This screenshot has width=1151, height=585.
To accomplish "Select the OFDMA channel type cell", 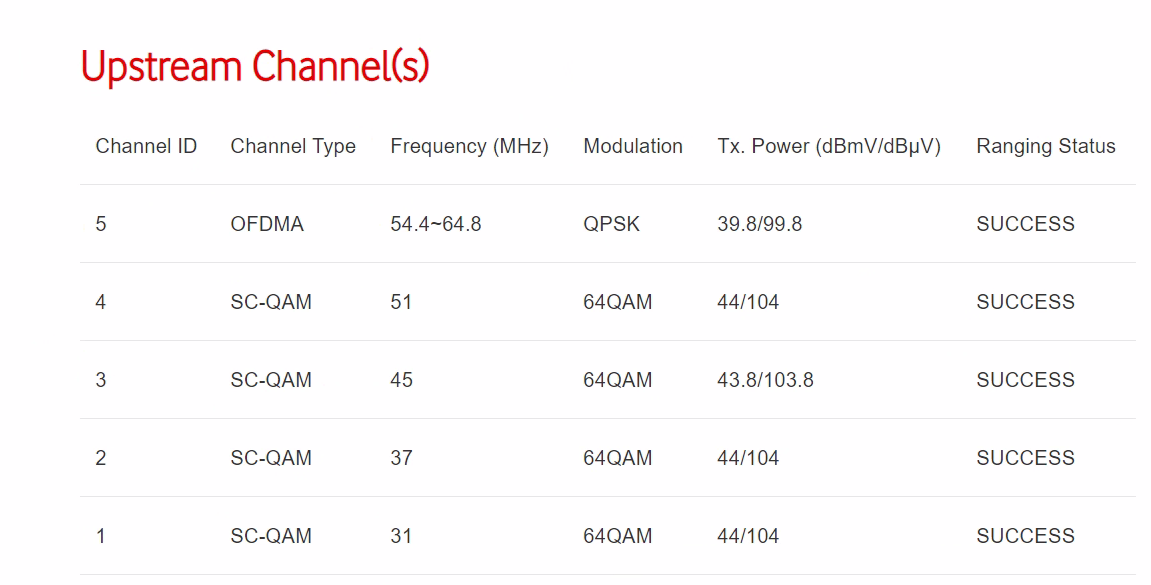I will point(267,224).
